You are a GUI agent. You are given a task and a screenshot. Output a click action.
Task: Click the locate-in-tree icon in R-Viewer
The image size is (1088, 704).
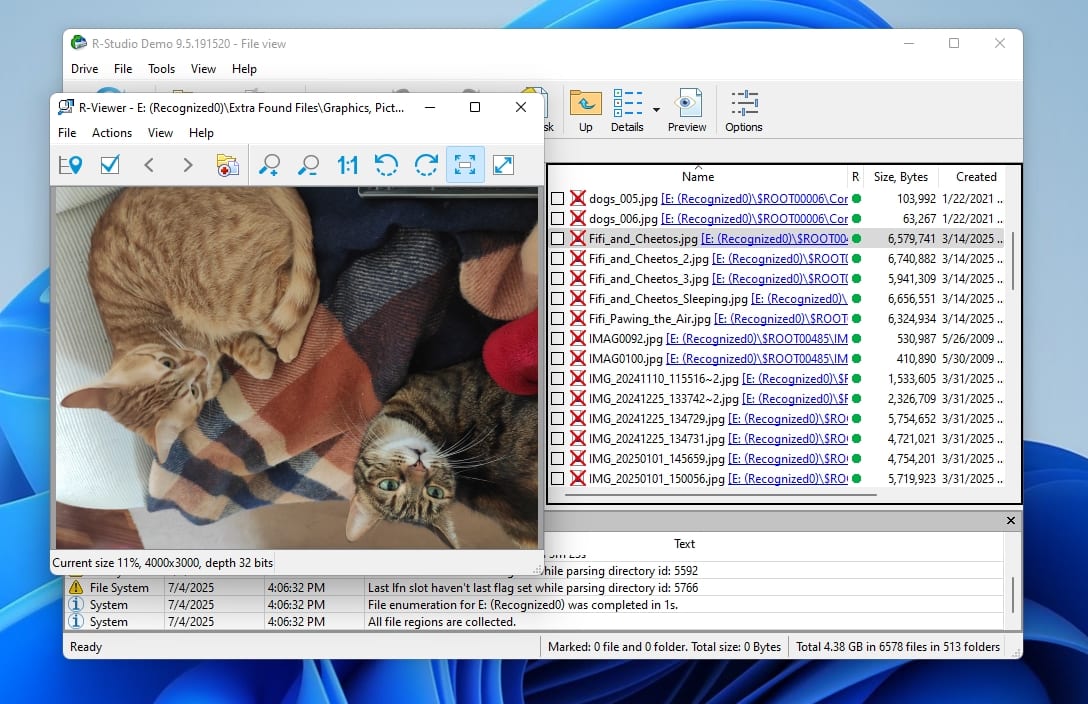pos(70,165)
